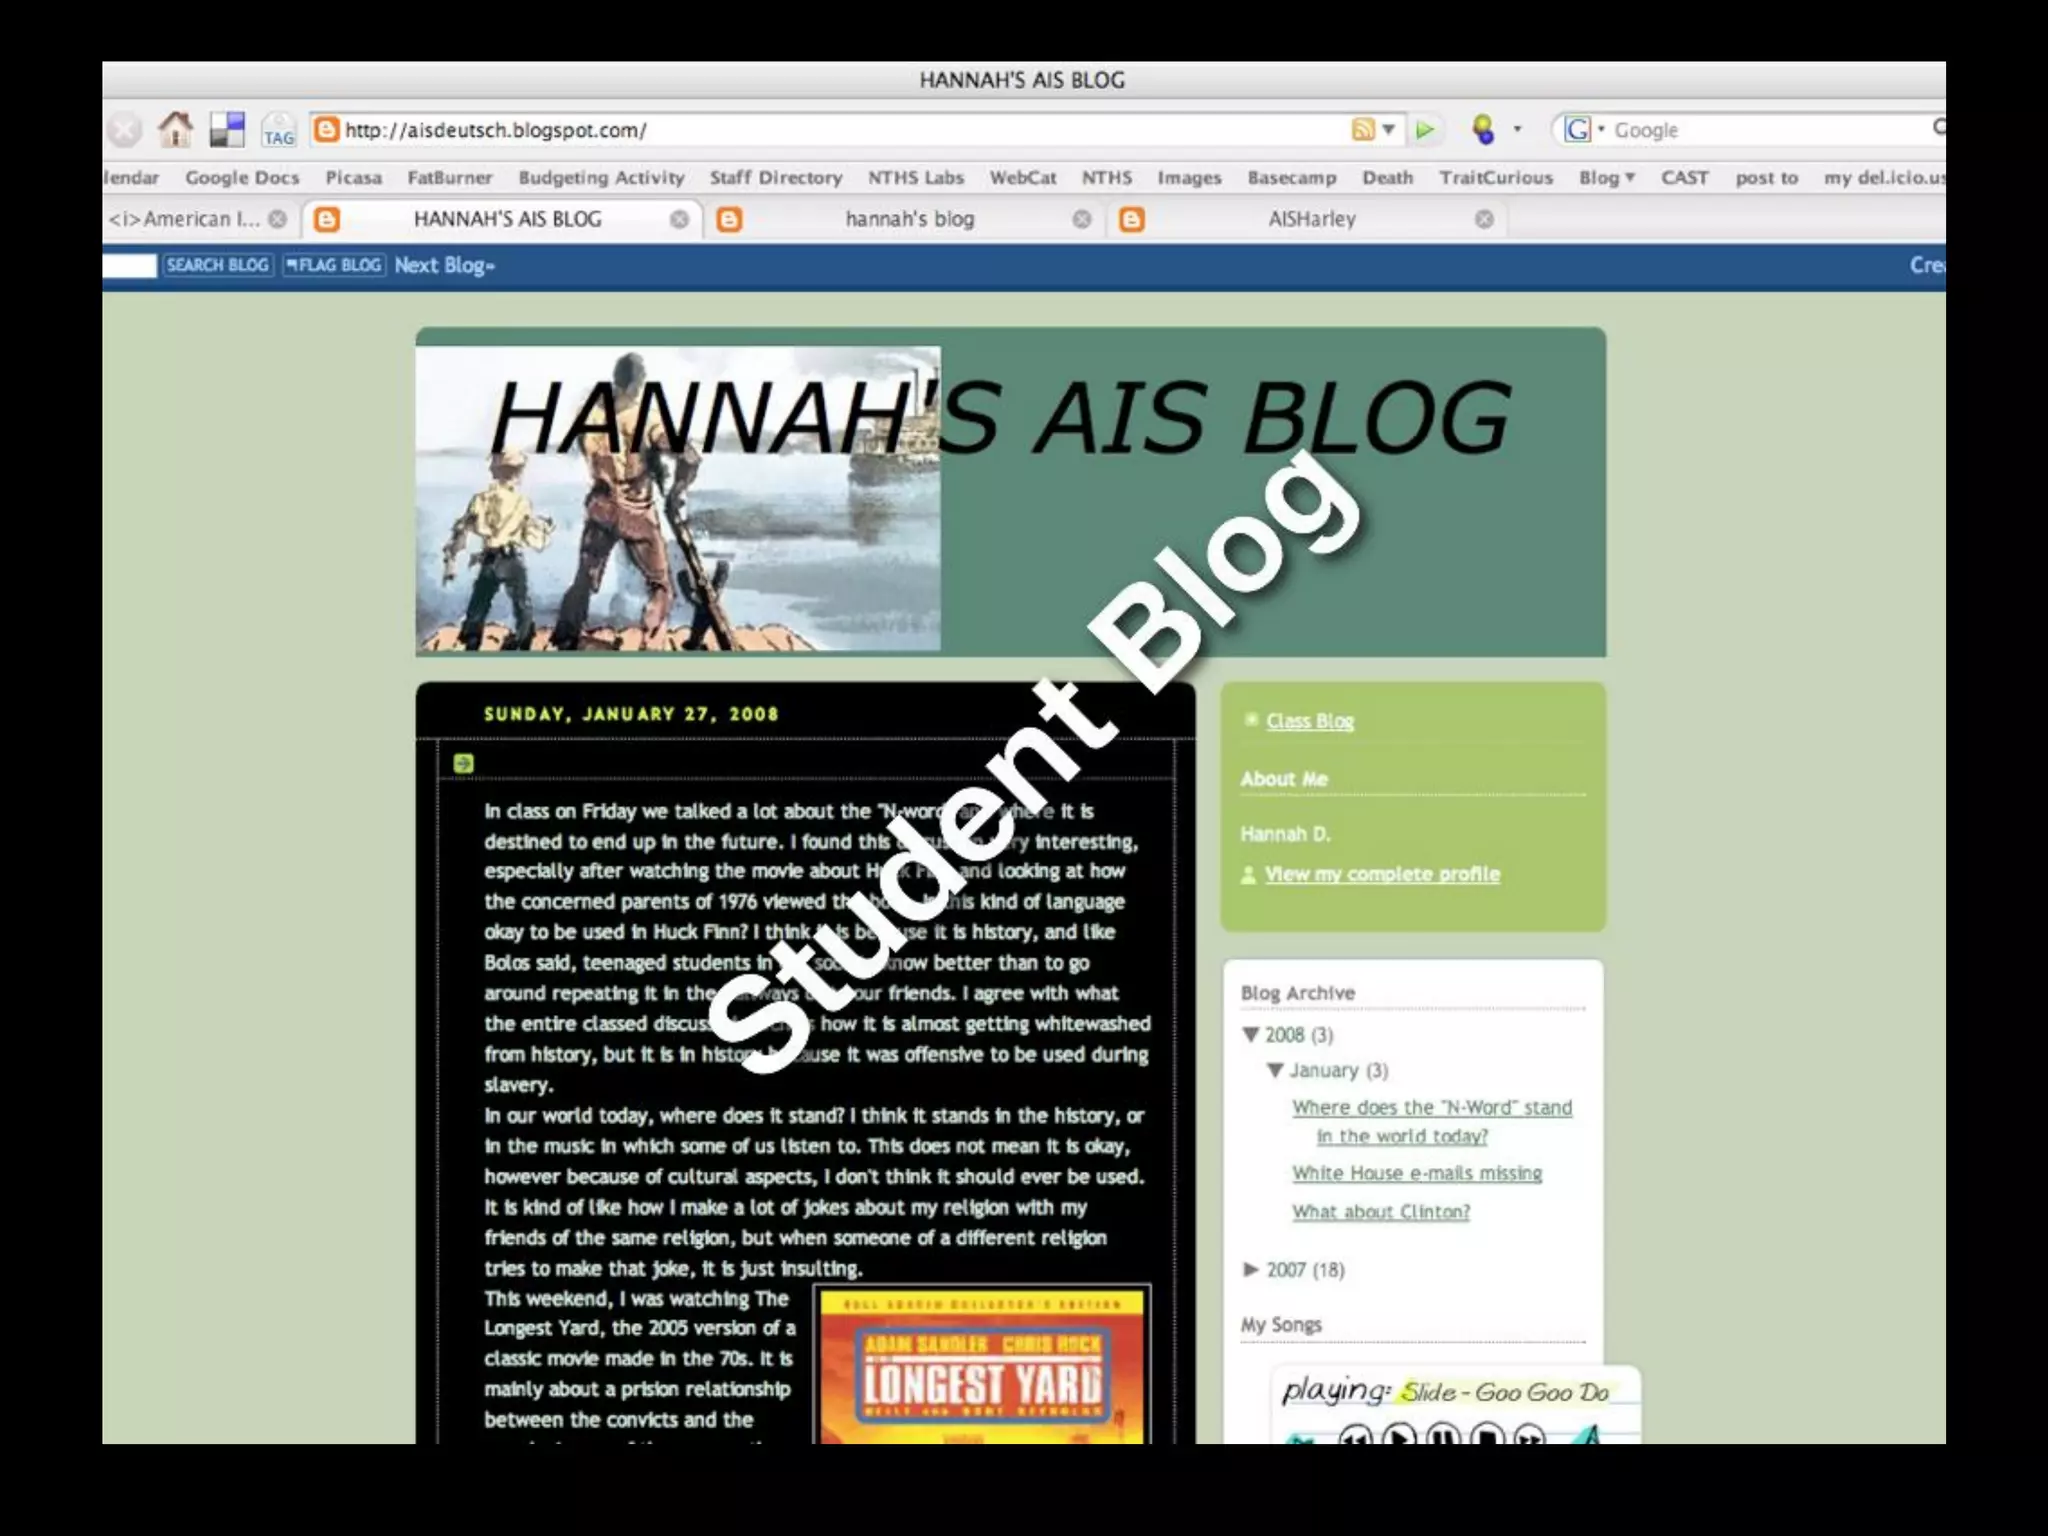Click the Home icon in toolbar
Viewport: 2048px width, 1536px height.
click(176, 129)
